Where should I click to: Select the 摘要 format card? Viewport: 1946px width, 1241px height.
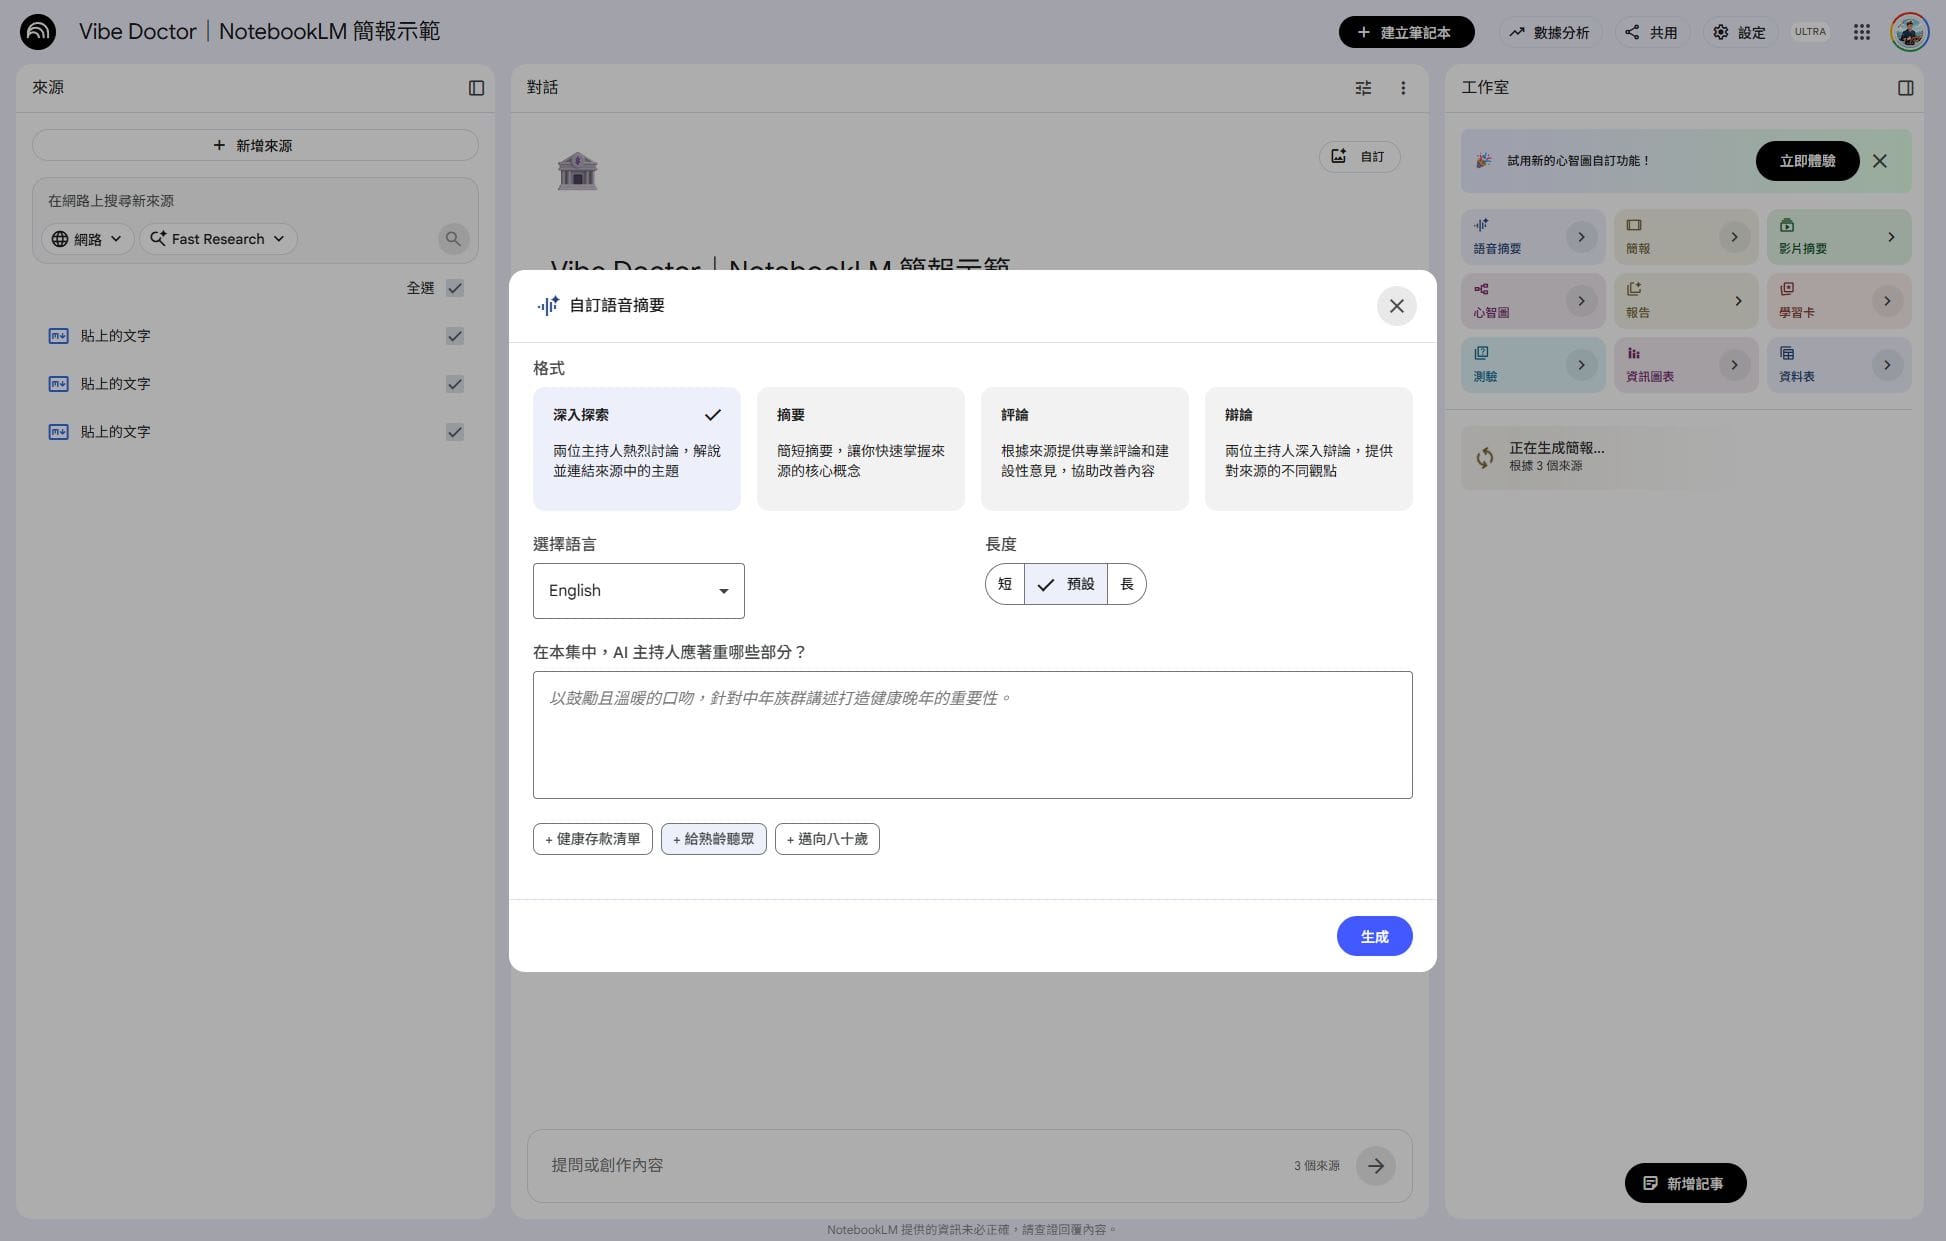(861, 449)
